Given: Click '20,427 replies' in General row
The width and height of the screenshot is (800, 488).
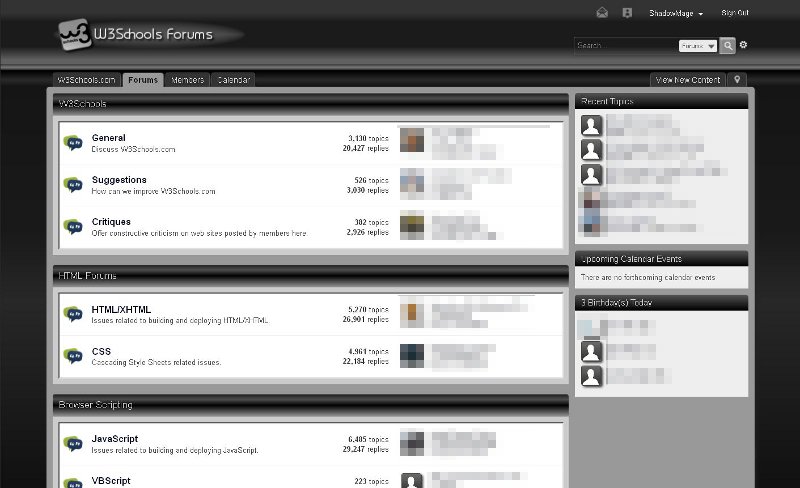Looking at the screenshot, I should click(365, 149).
